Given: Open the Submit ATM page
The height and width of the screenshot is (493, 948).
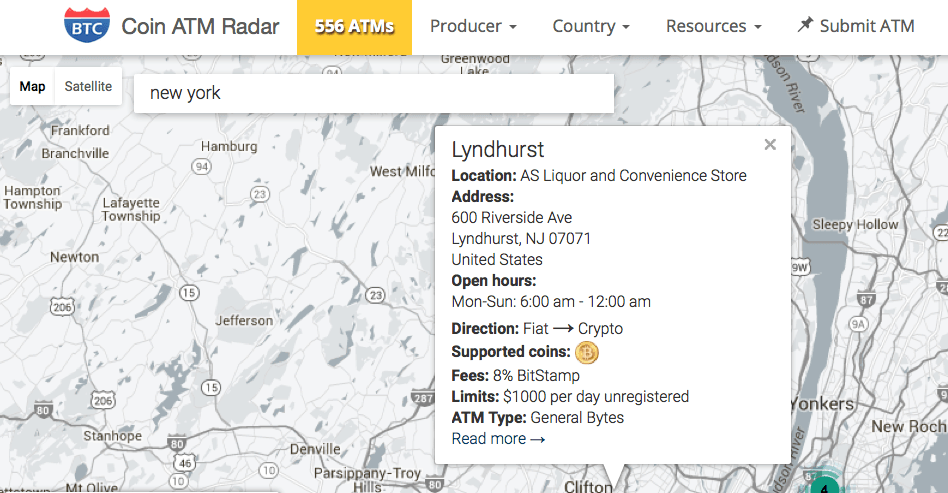Looking at the screenshot, I should tap(855, 25).
